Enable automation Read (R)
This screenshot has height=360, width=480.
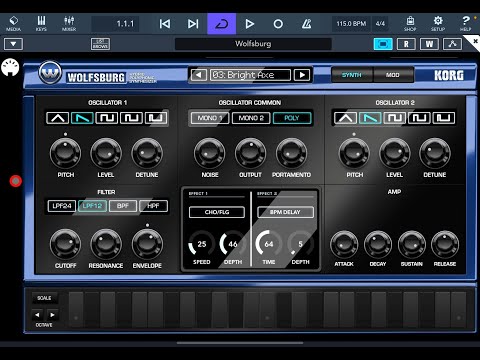click(406, 44)
